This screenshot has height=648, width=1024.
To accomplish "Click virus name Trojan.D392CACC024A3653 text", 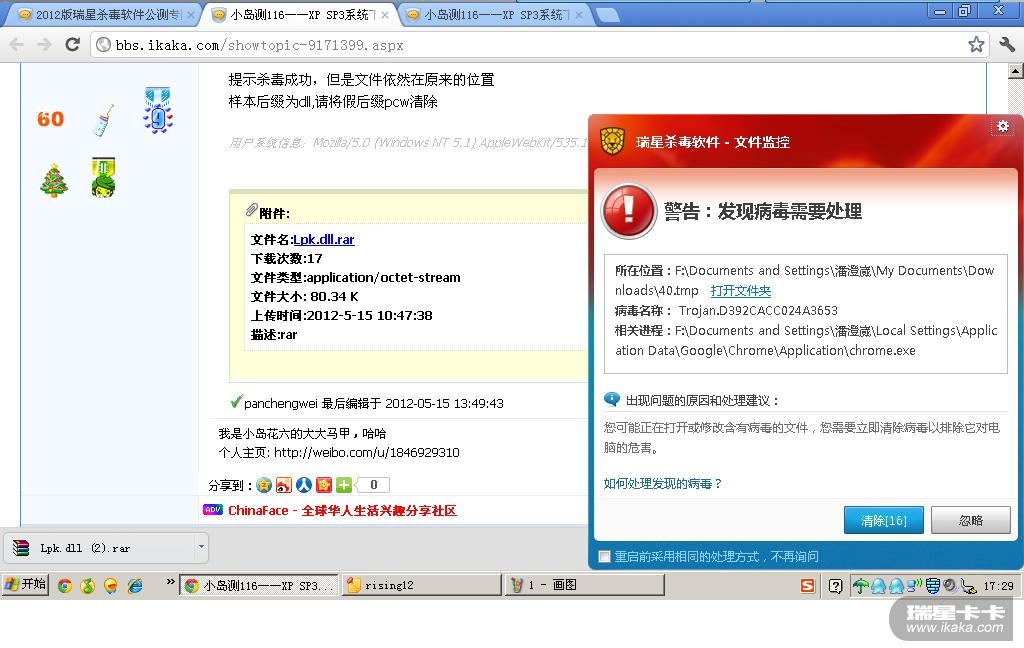I will pos(758,310).
